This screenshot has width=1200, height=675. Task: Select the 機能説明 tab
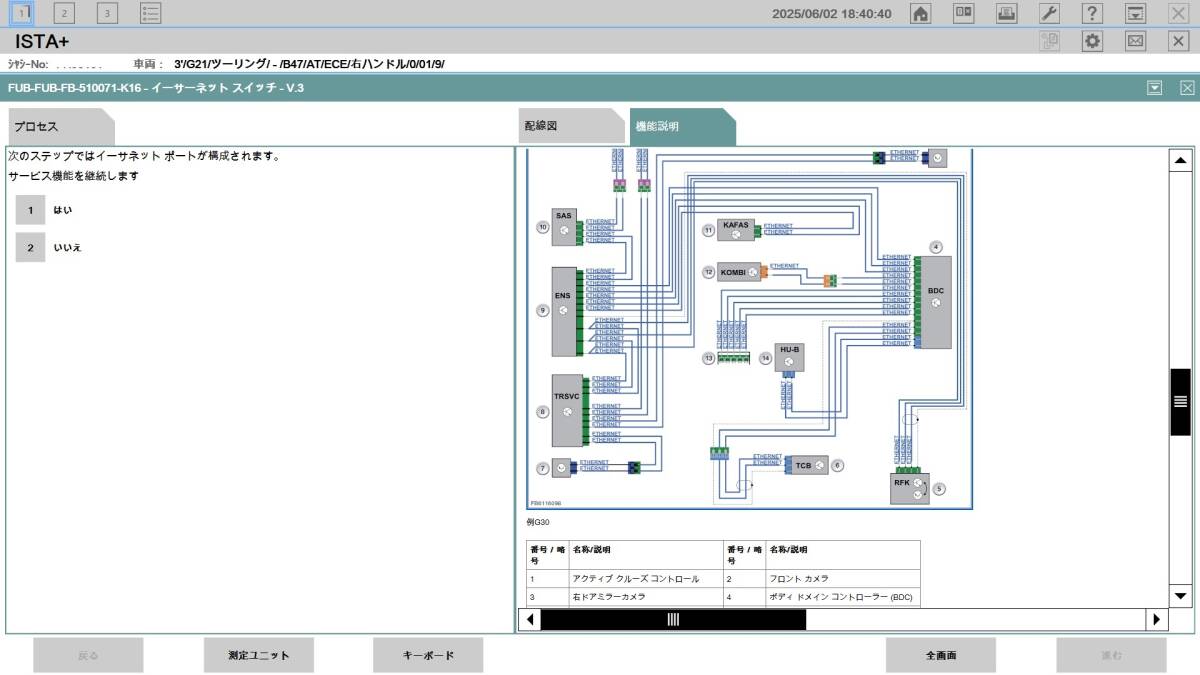pyautogui.click(x=680, y=127)
